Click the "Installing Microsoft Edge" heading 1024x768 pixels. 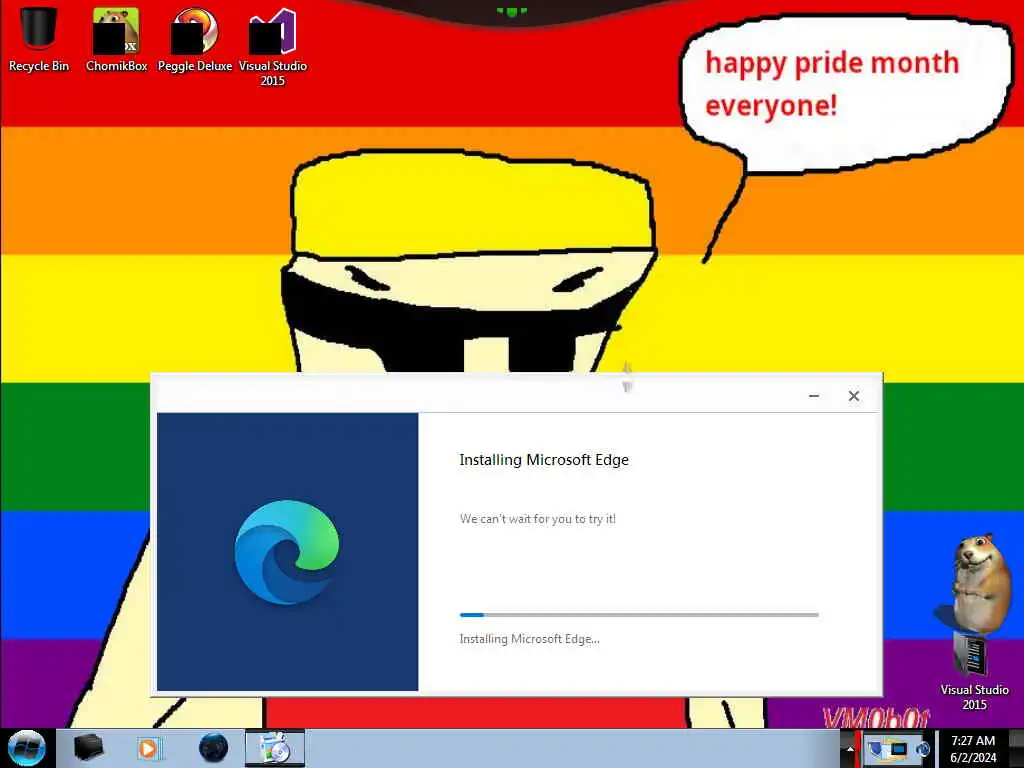[544, 460]
